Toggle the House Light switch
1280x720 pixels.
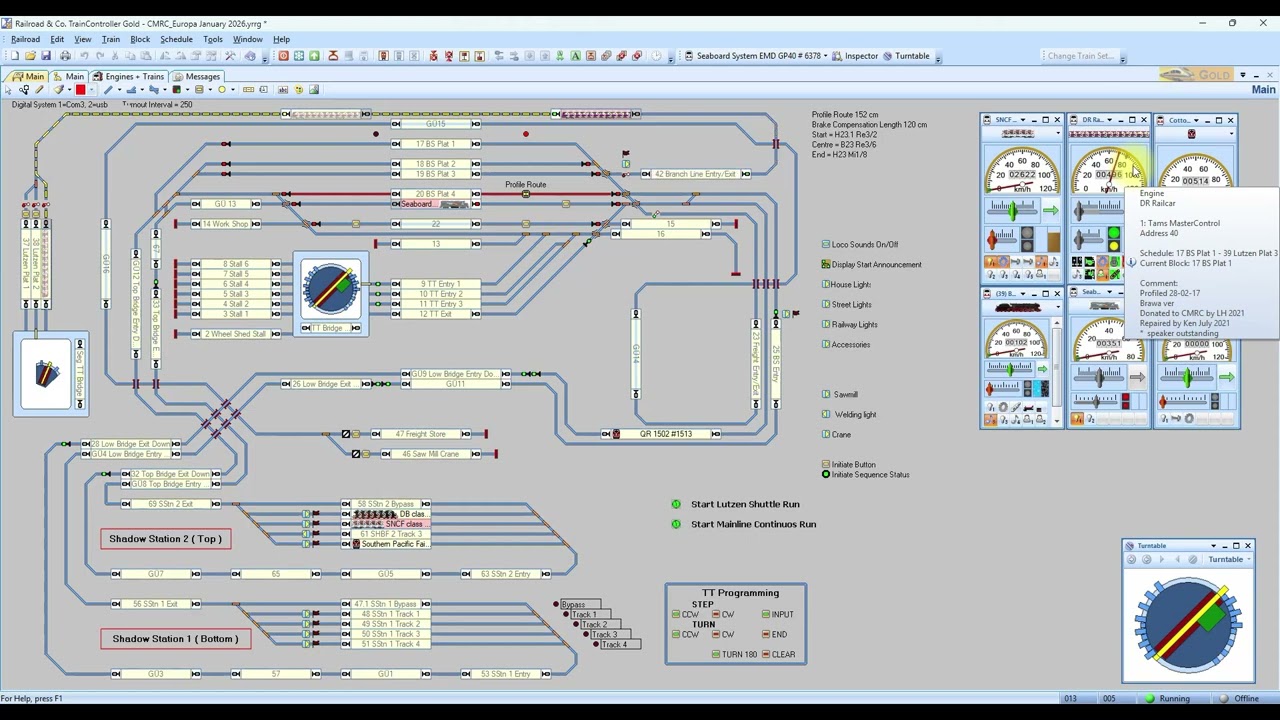[x=826, y=284]
